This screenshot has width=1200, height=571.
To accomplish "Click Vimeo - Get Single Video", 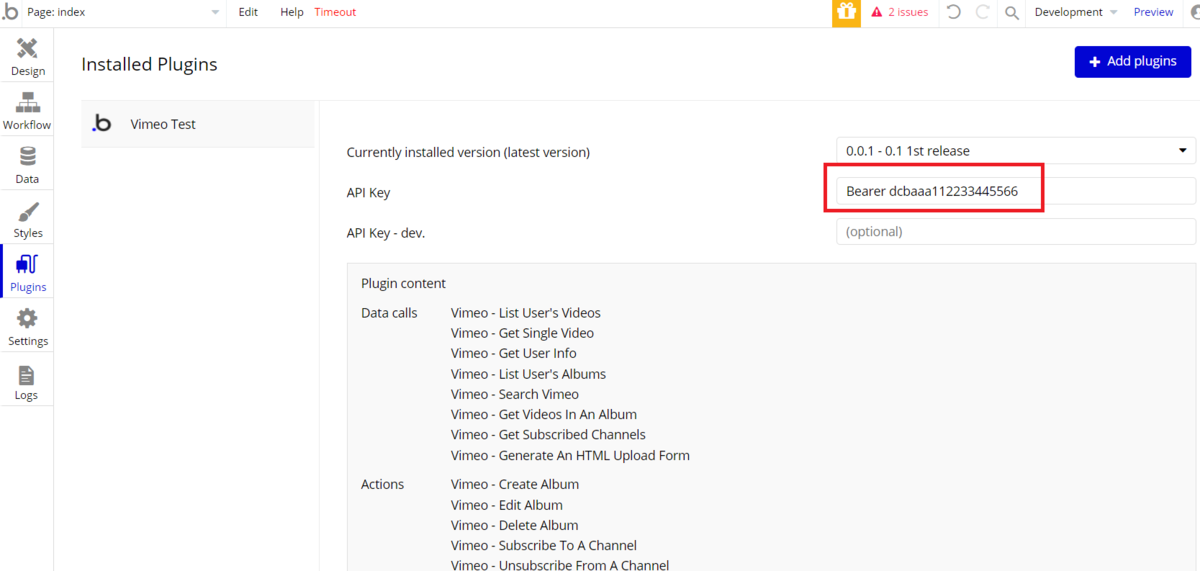I will [522, 333].
